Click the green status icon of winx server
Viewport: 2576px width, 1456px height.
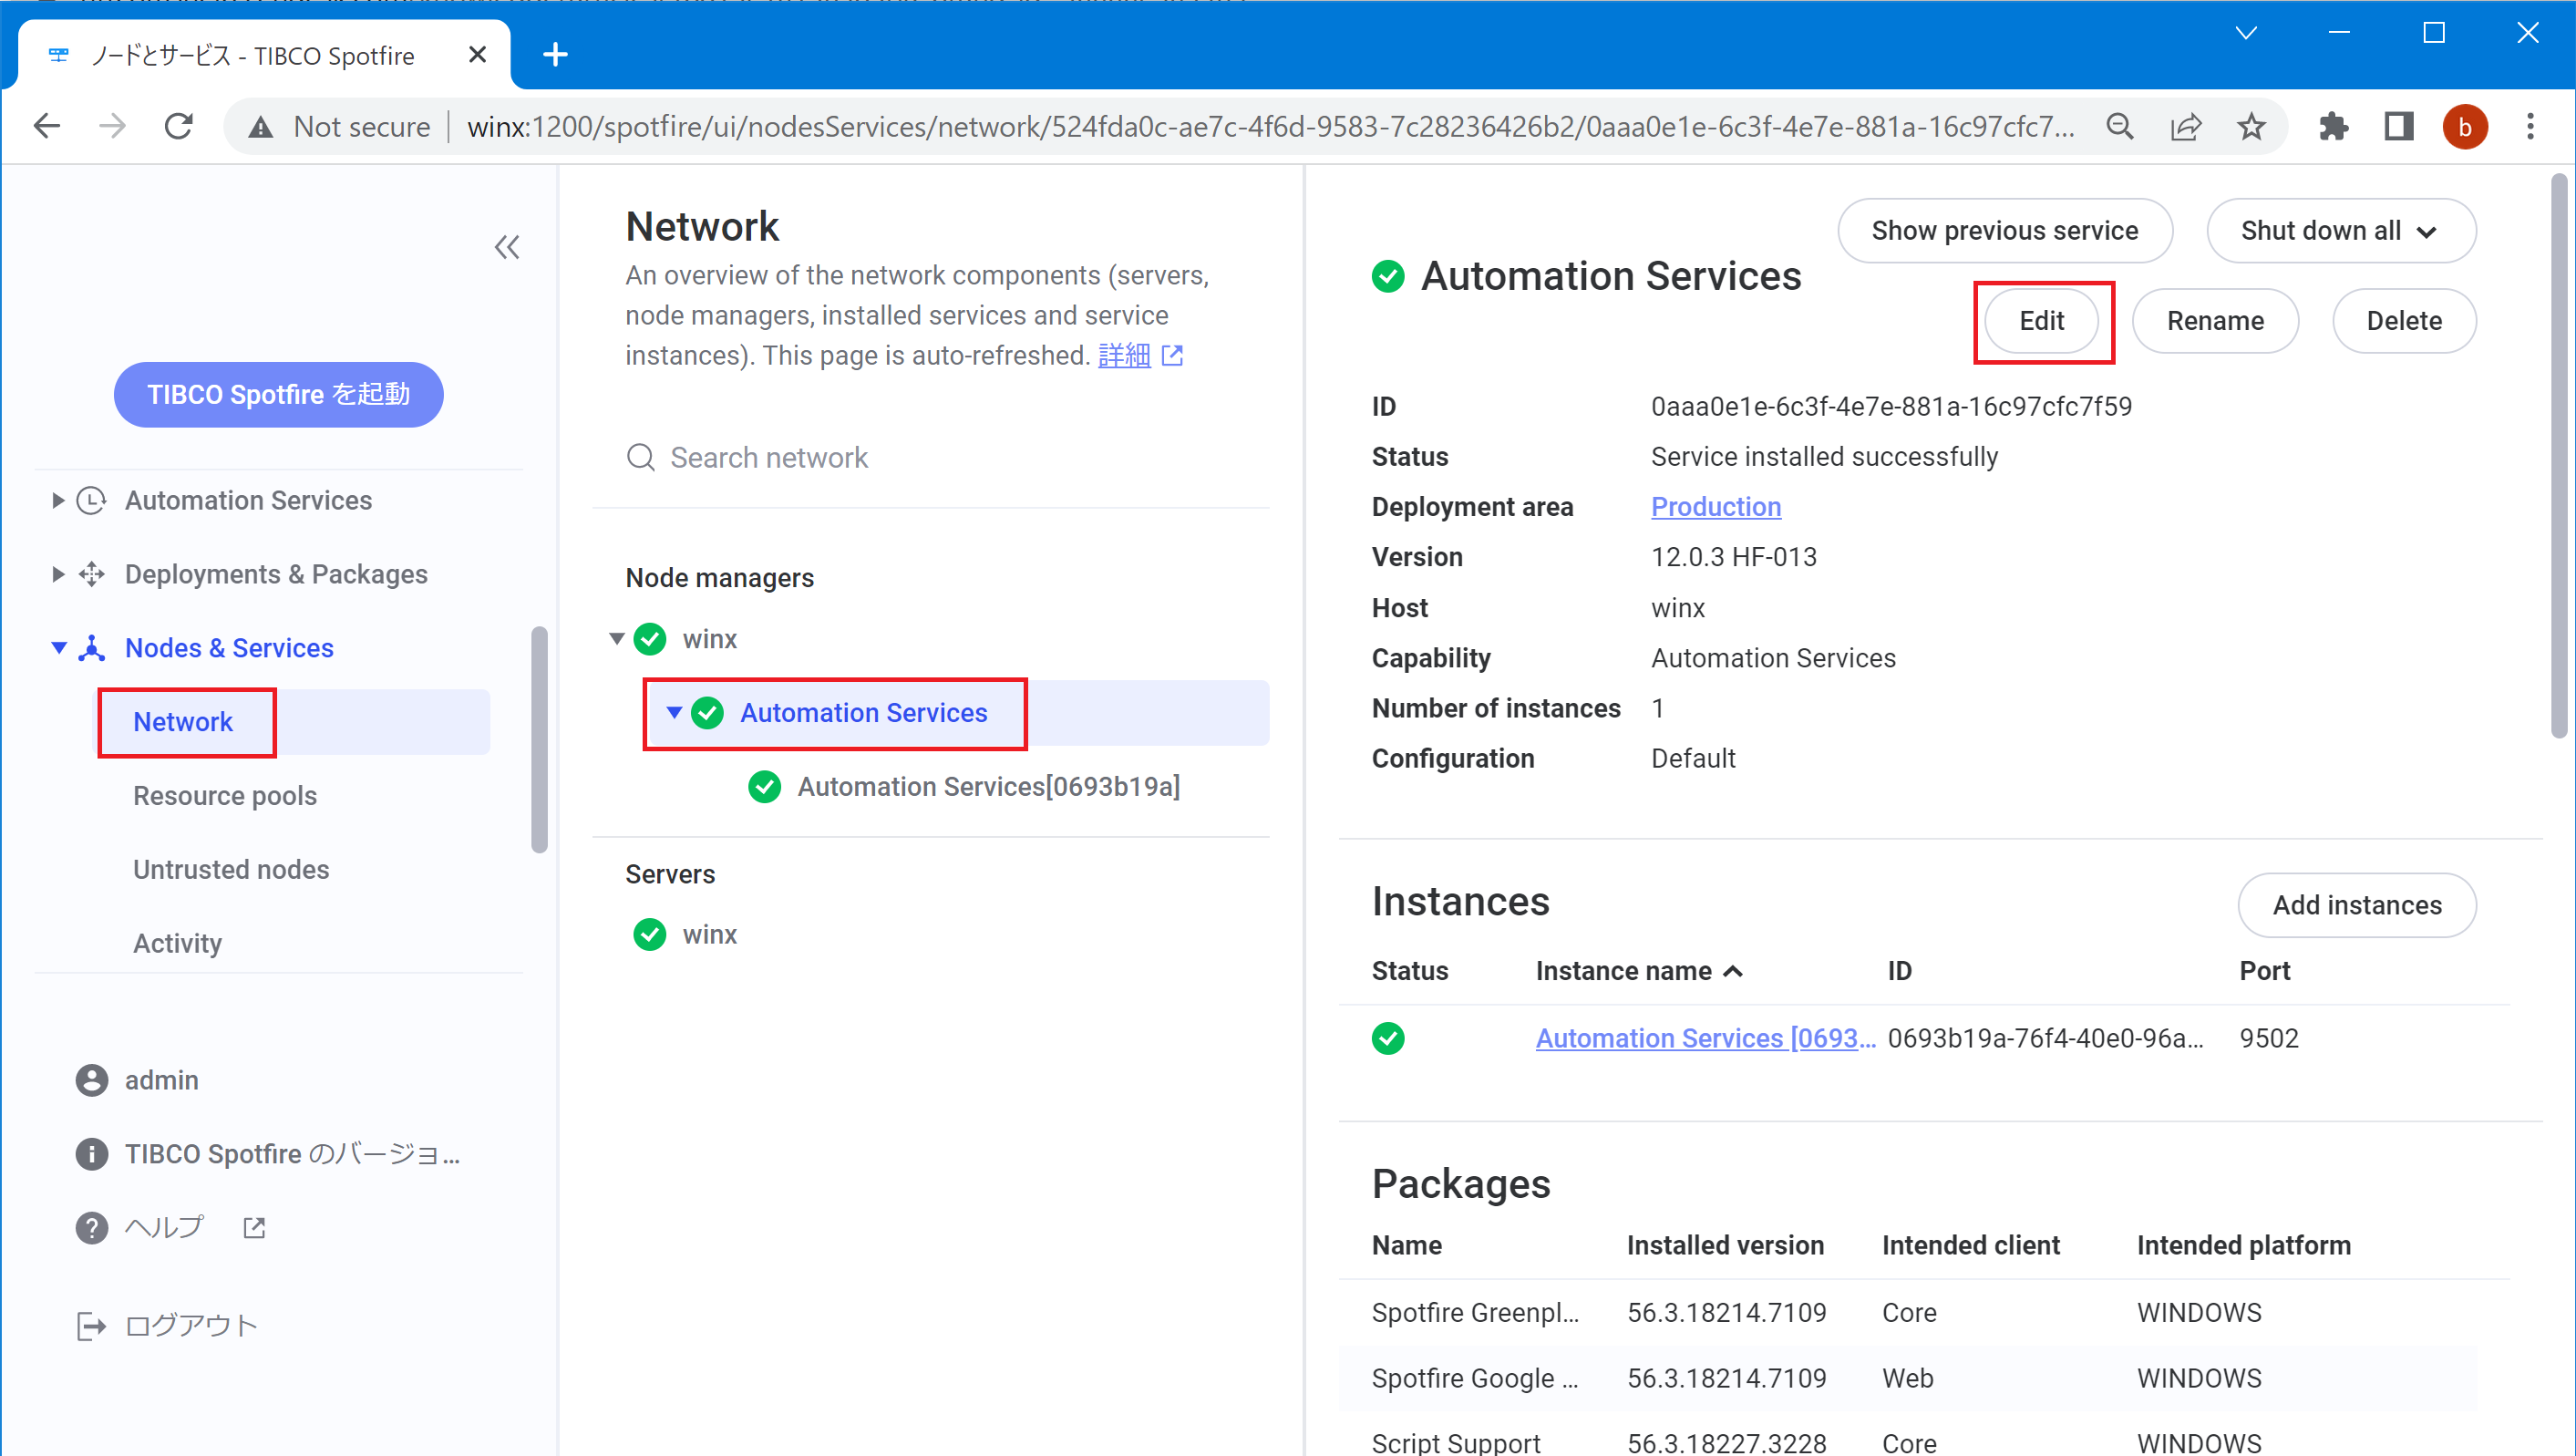(x=650, y=934)
